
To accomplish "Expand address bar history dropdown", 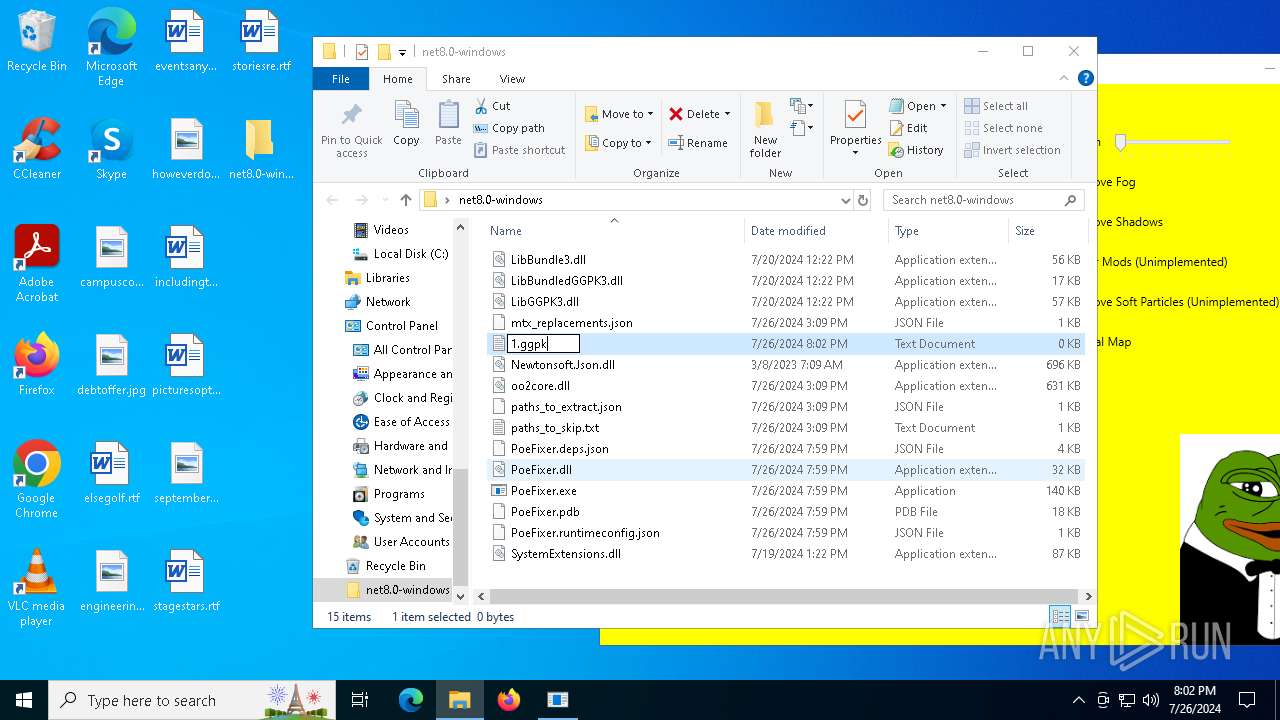I will point(846,200).
